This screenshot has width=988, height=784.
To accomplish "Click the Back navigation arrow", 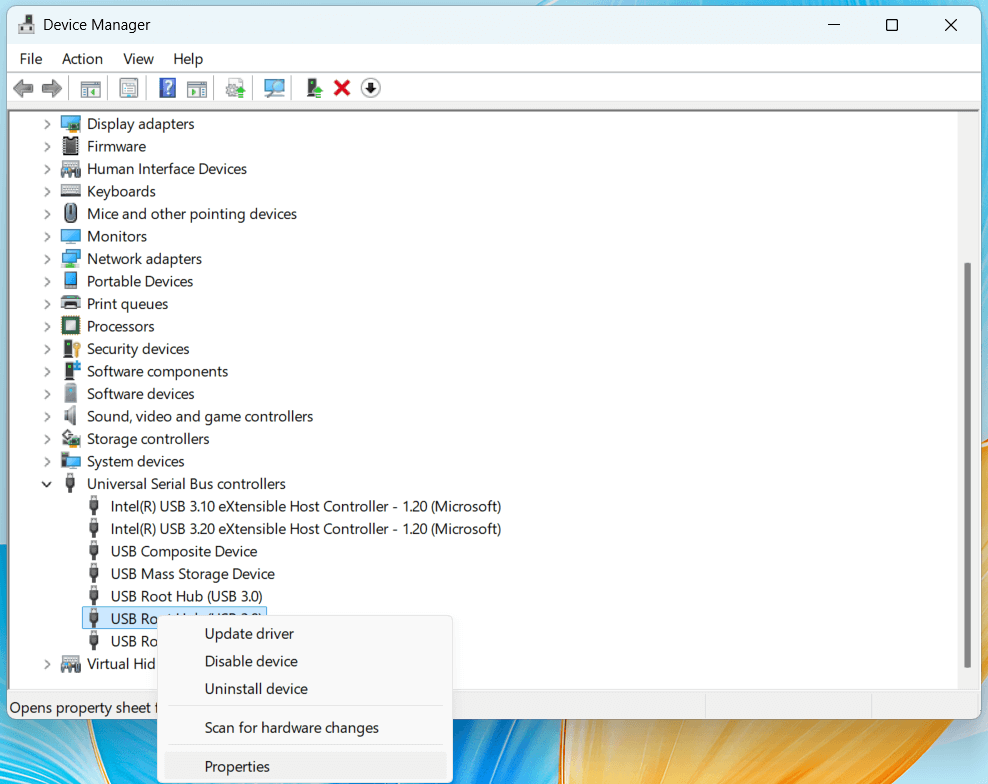I will point(23,88).
